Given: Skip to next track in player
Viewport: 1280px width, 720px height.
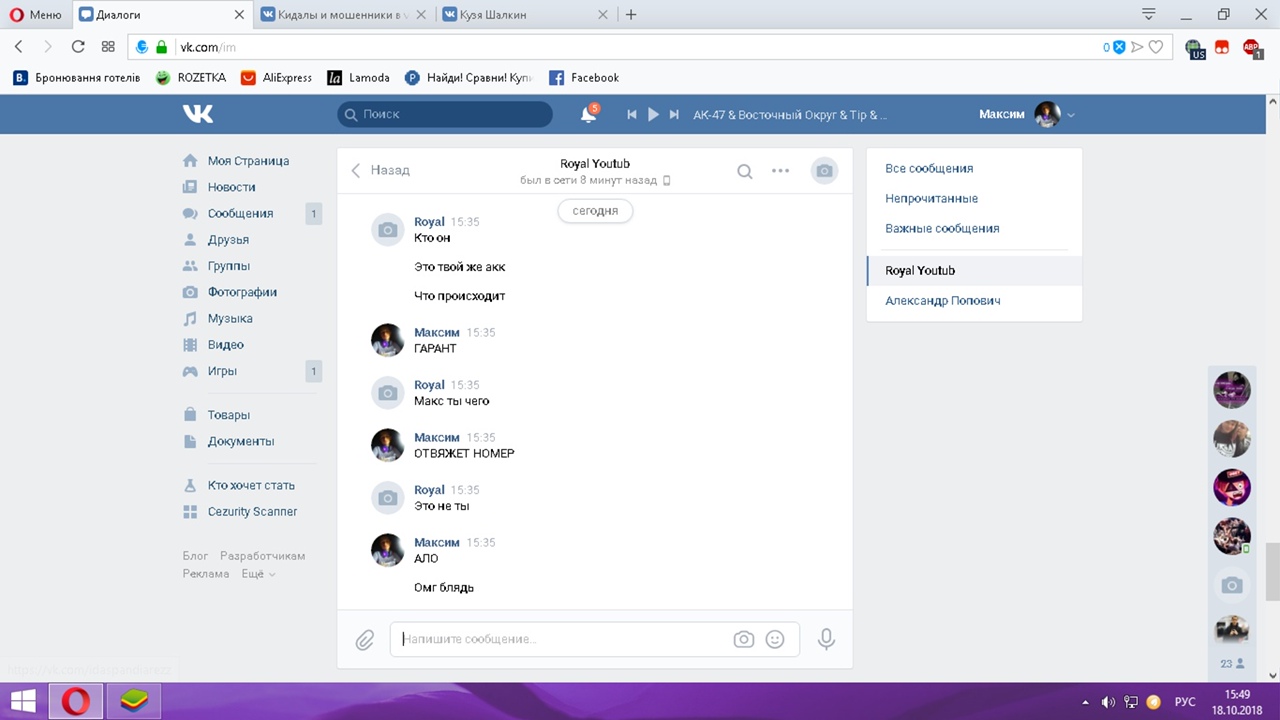Looking at the screenshot, I should coord(674,115).
